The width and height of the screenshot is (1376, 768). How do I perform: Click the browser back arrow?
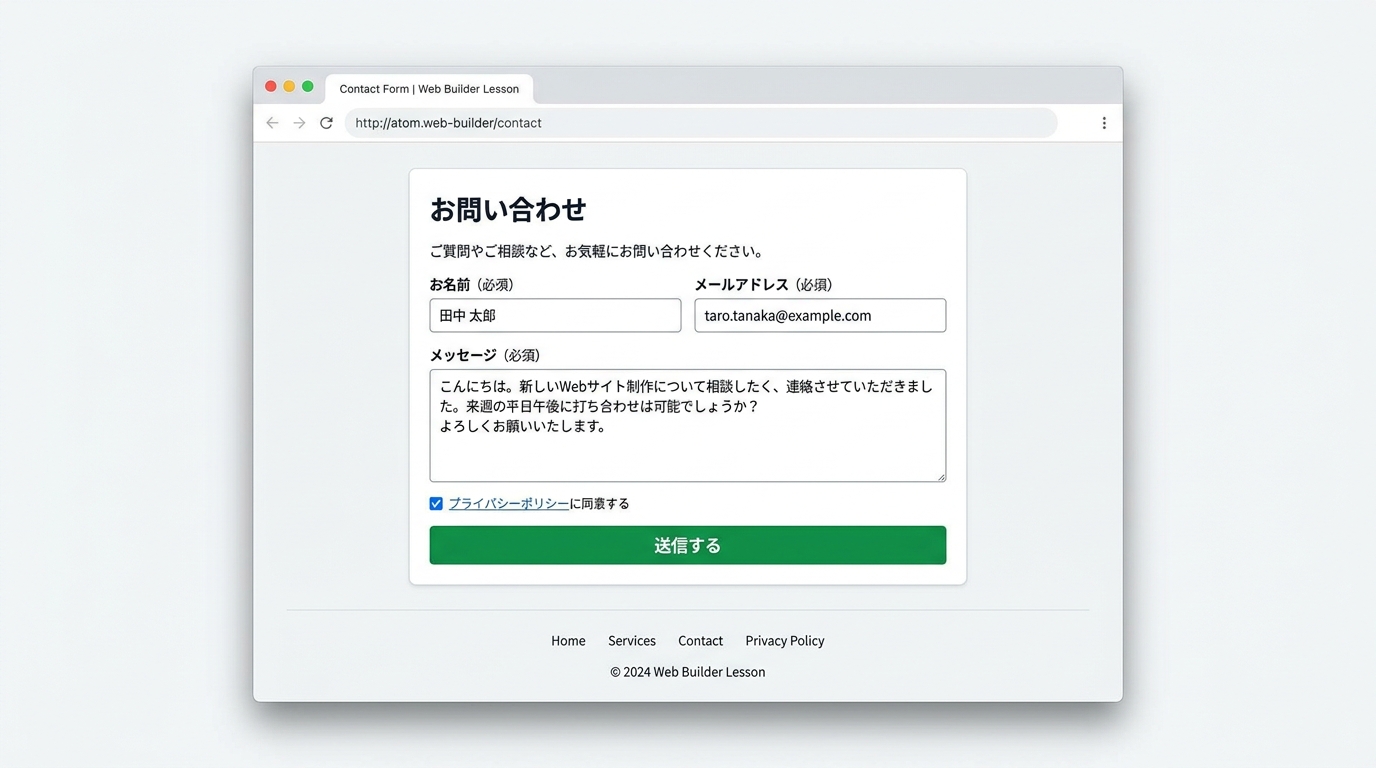(x=272, y=123)
